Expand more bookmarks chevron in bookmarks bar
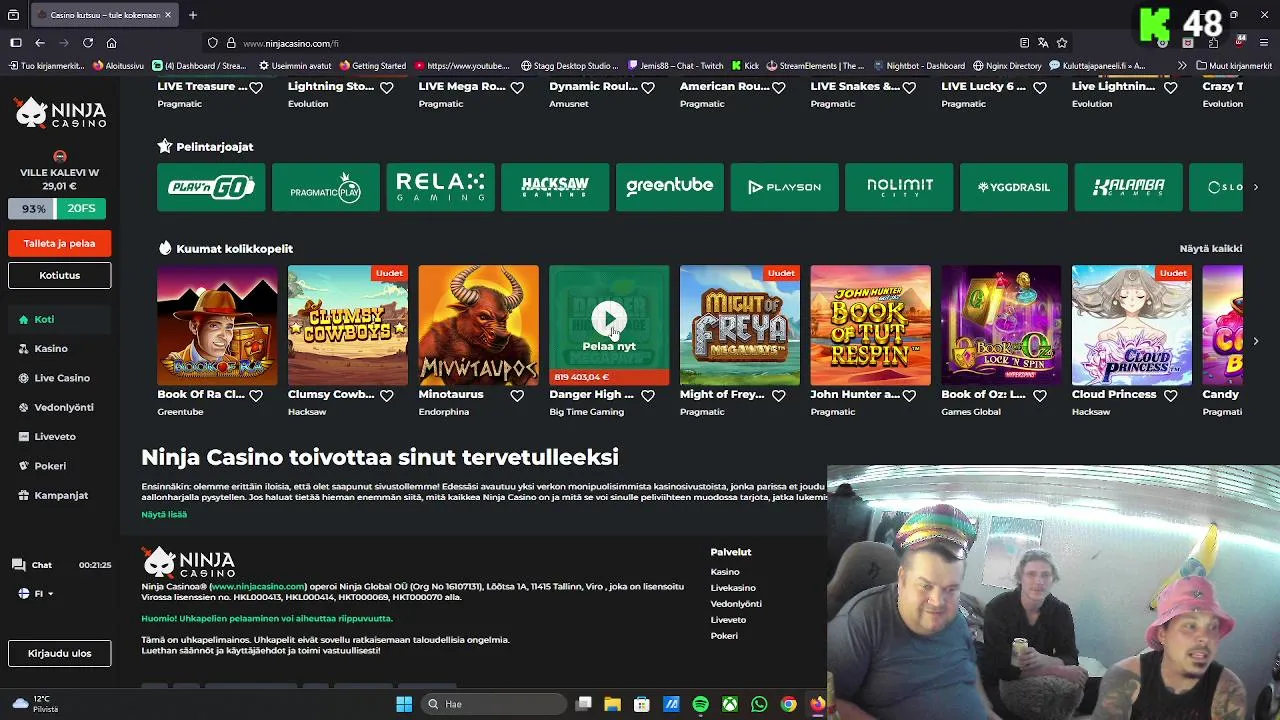The width and height of the screenshot is (1280, 720). click(1182, 66)
